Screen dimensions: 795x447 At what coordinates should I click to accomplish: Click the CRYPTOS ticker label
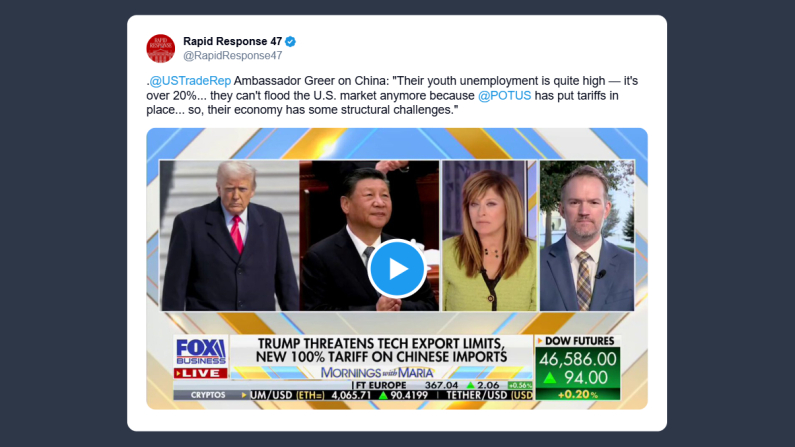click(208, 395)
